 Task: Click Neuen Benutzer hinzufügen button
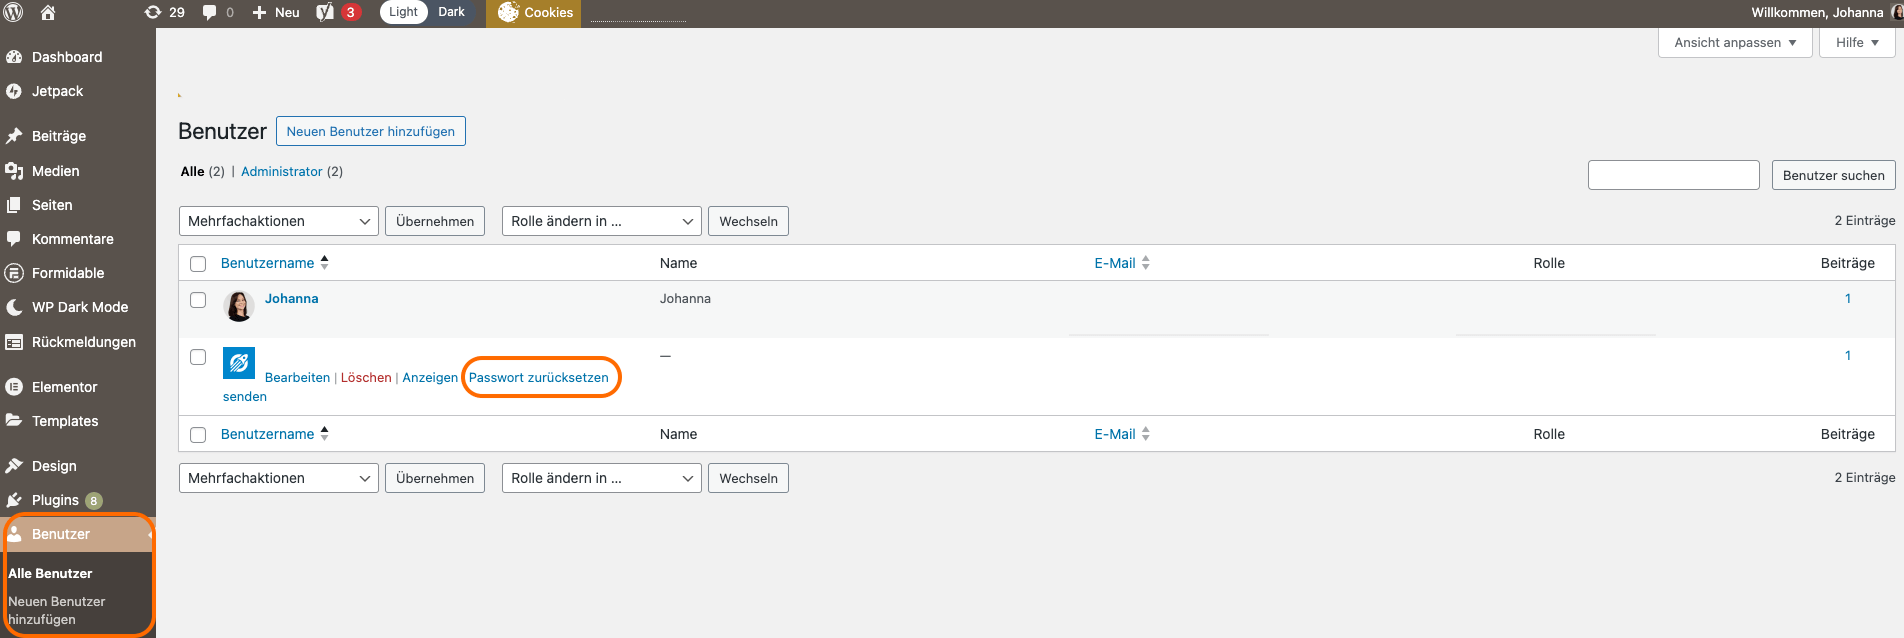pos(370,131)
